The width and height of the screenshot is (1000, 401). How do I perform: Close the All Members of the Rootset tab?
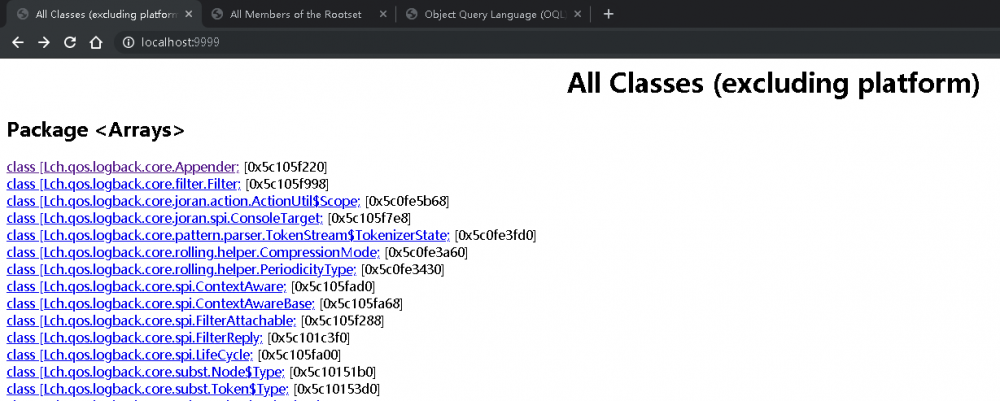(x=383, y=14)
